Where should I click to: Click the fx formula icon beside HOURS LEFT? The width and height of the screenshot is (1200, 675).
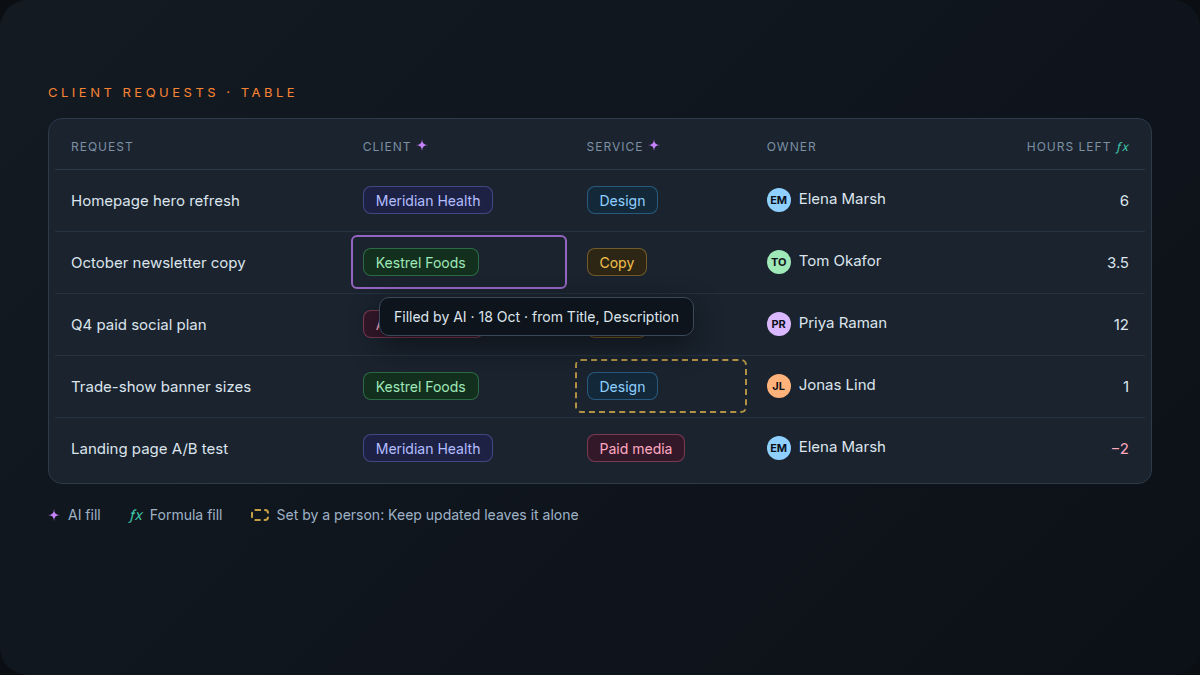1123,147
